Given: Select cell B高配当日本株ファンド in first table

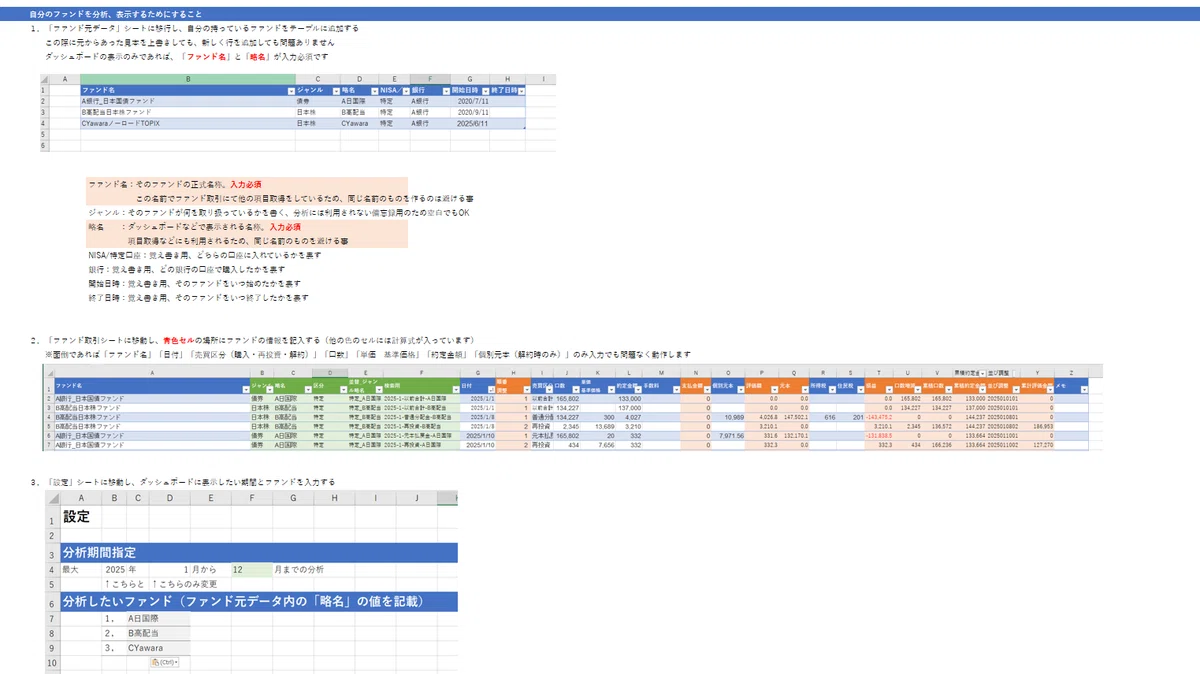Looking at the screenshot, I should (x=188, y=112).
